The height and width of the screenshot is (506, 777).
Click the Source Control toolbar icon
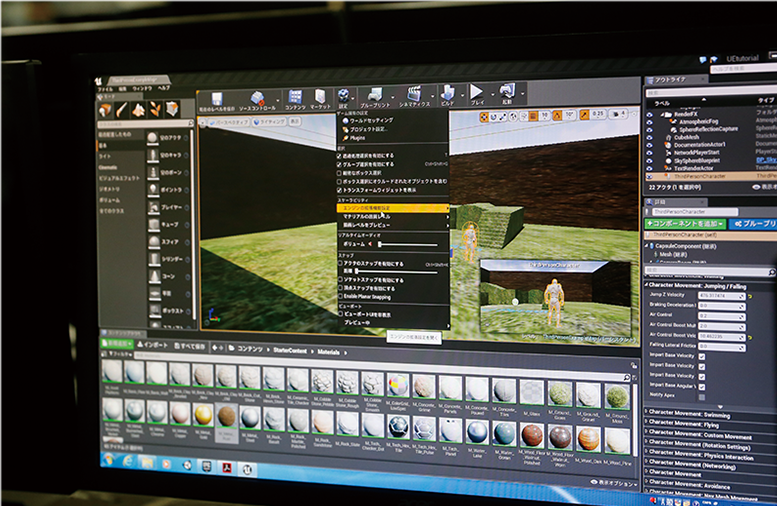257,98
